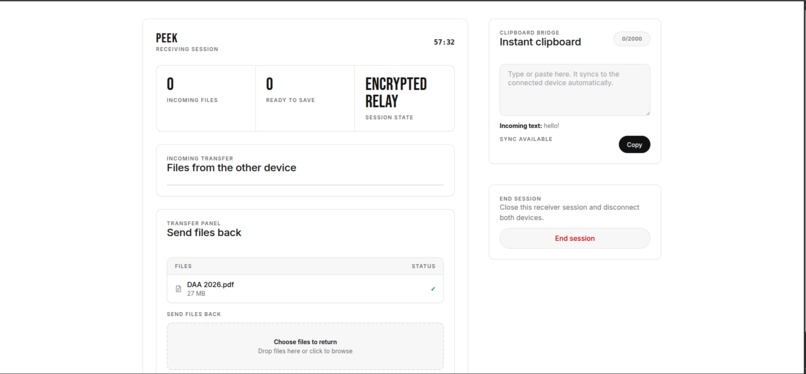Click the Incoming Files count tile
Image resolution: width=806 pixels, height=374 pixels.
point(206,98)
